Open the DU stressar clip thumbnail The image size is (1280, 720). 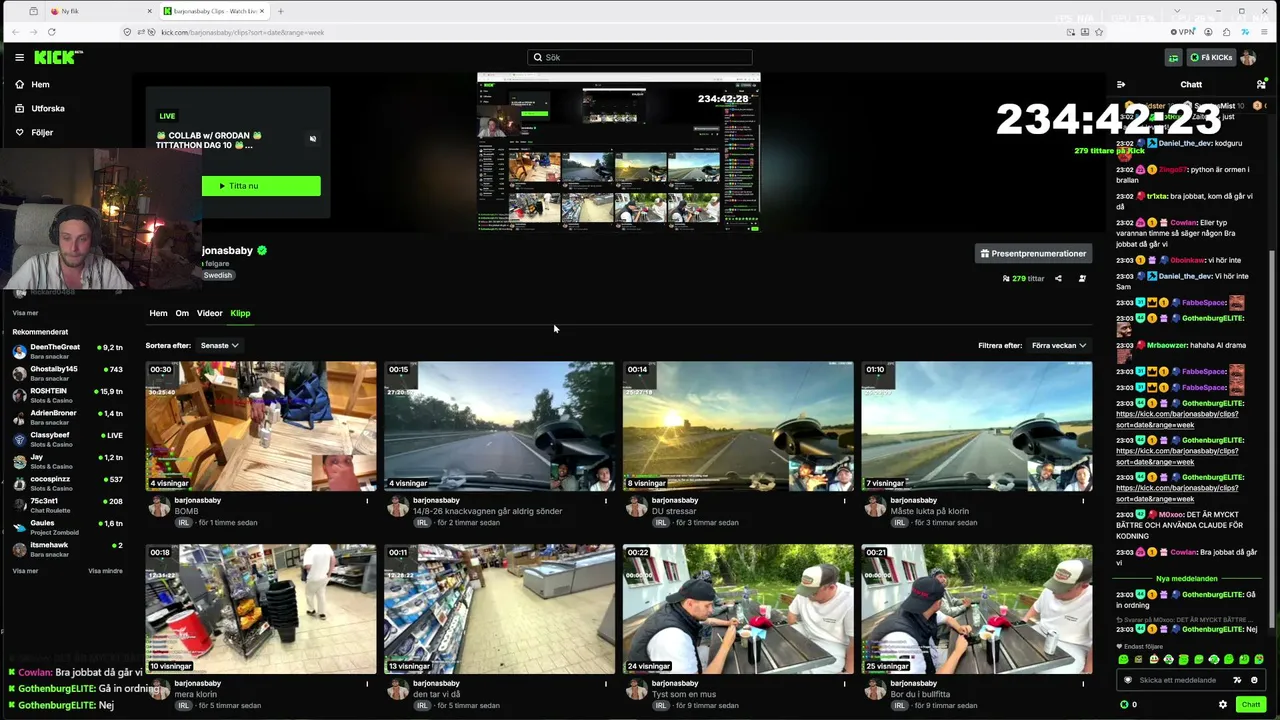pos(738,426)
